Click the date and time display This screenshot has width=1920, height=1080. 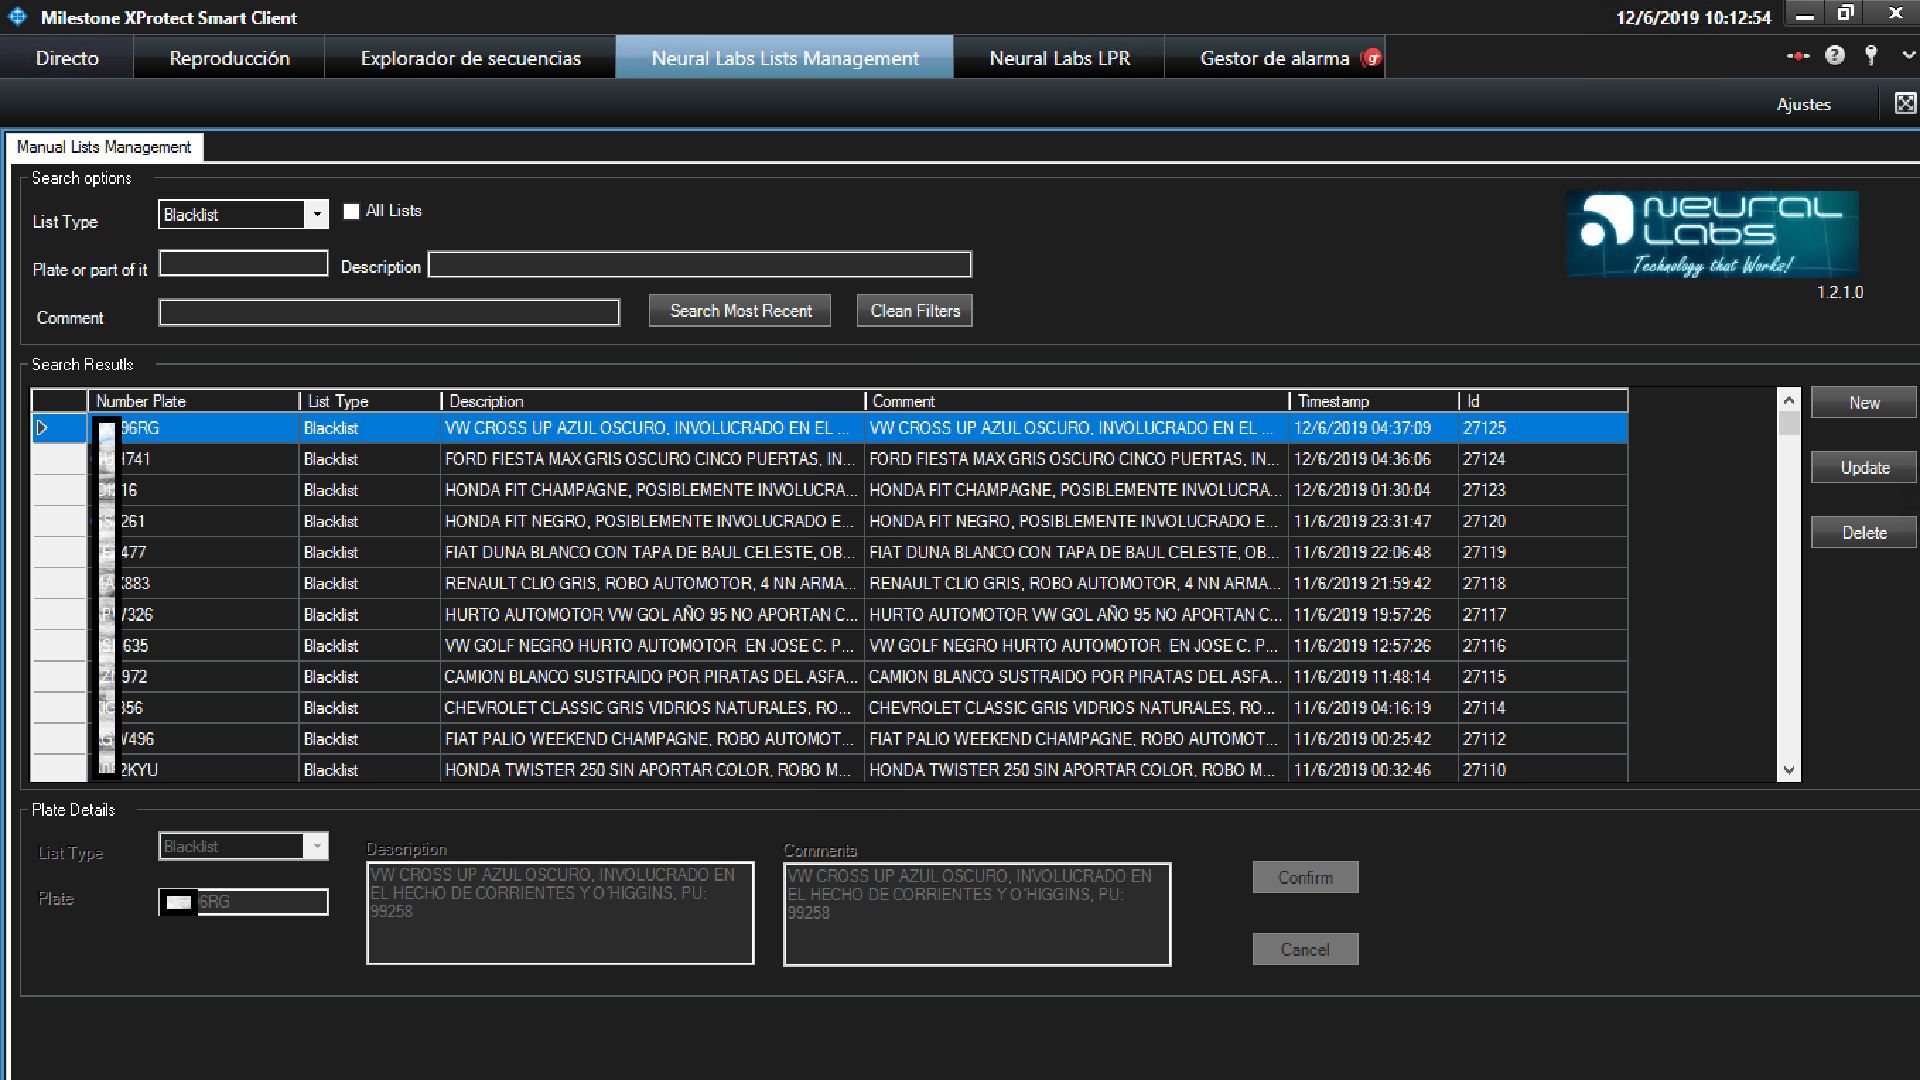pyautogui.click(x=1693, y=17)
